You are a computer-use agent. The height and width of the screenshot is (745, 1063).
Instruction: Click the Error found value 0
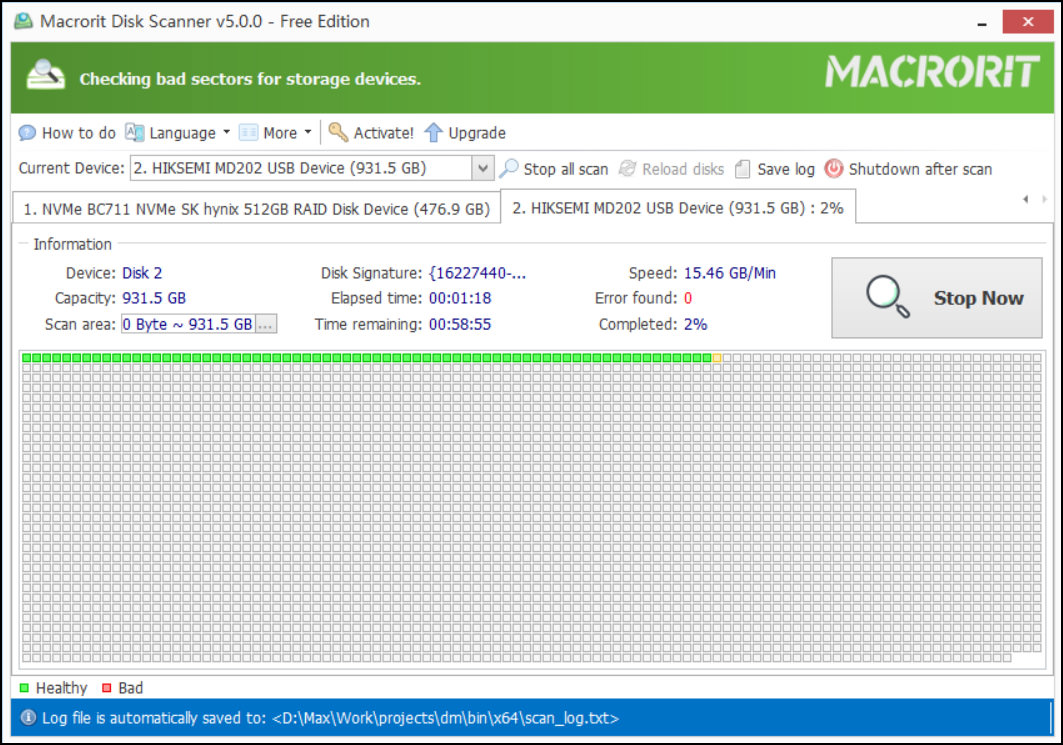pos(687,298)
